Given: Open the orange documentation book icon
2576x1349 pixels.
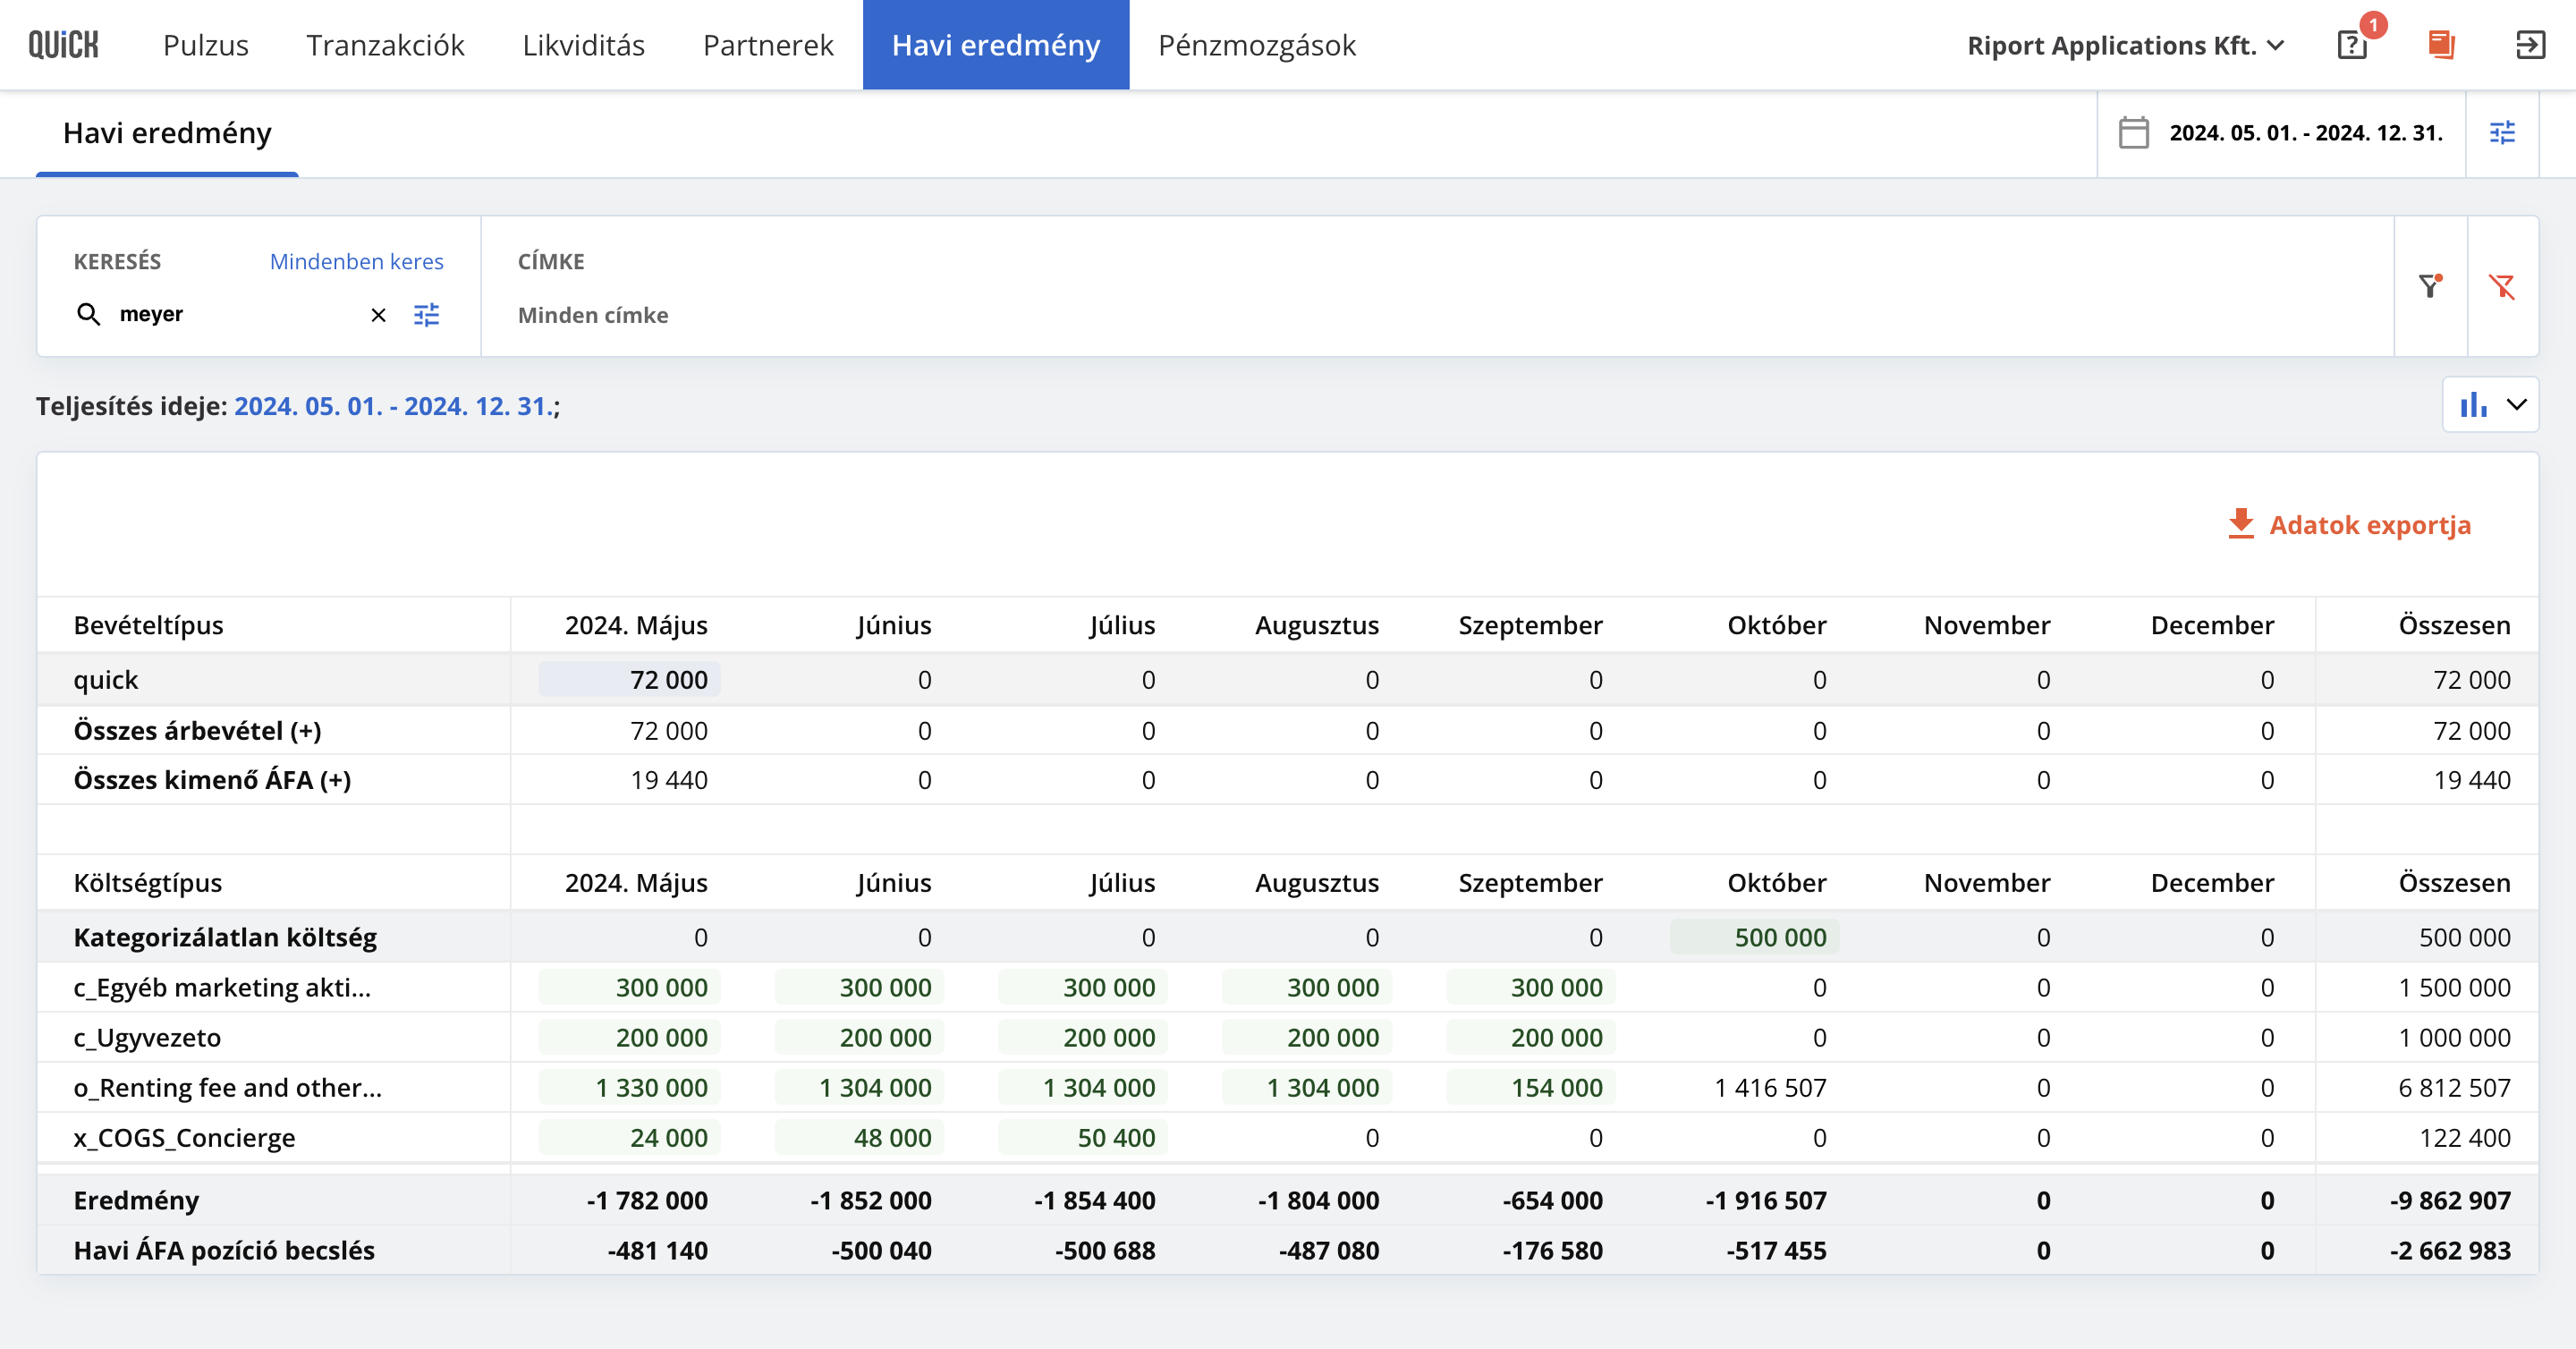Looking at the screenshot, I should pos(2441,45).
